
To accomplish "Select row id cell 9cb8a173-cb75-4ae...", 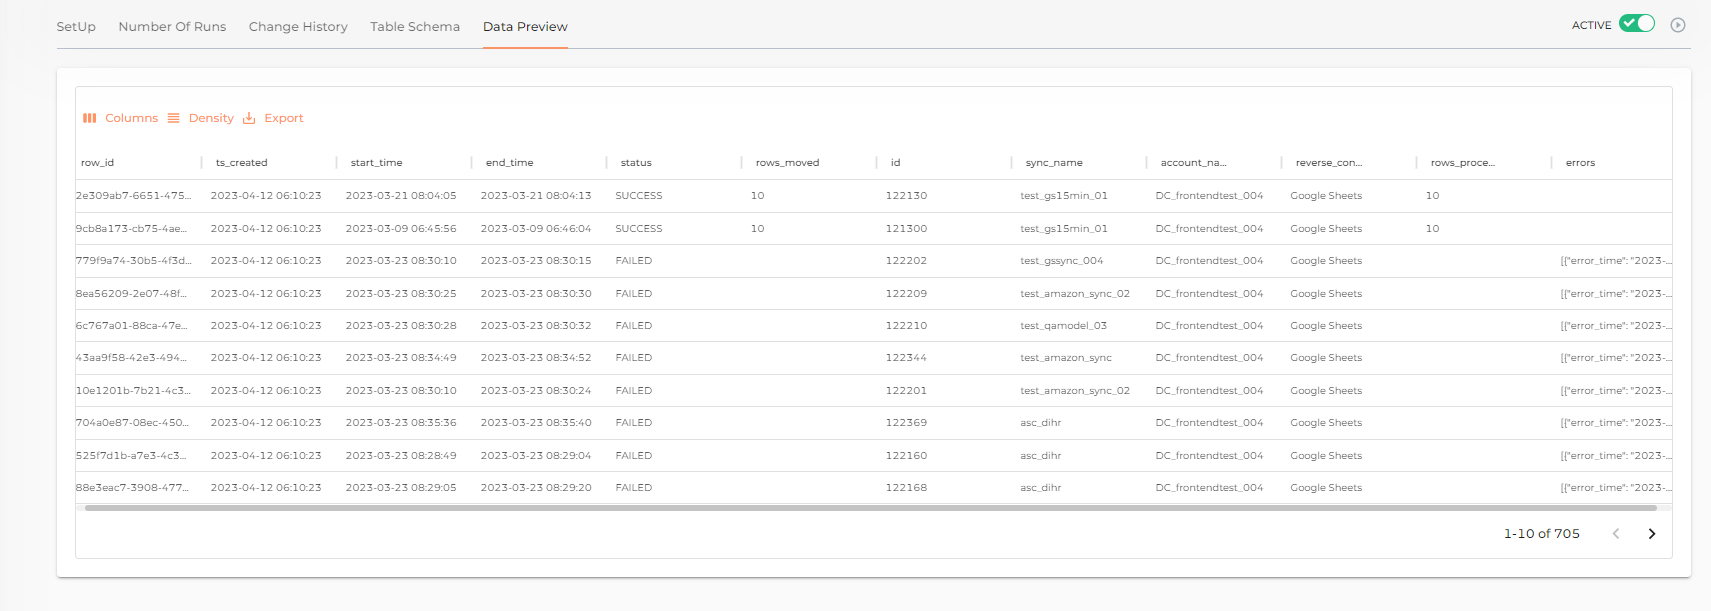I will pyautogui.click(x=131, y=229).
